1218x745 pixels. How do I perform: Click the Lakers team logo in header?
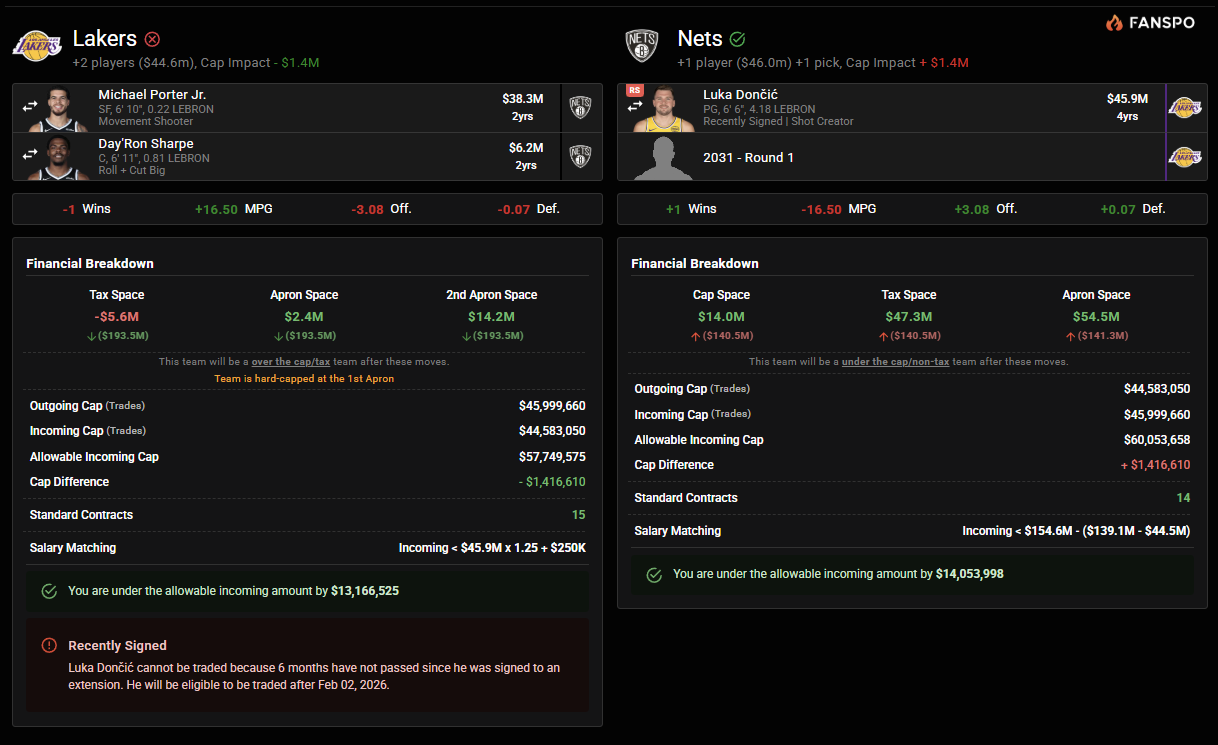coord(37,46)
